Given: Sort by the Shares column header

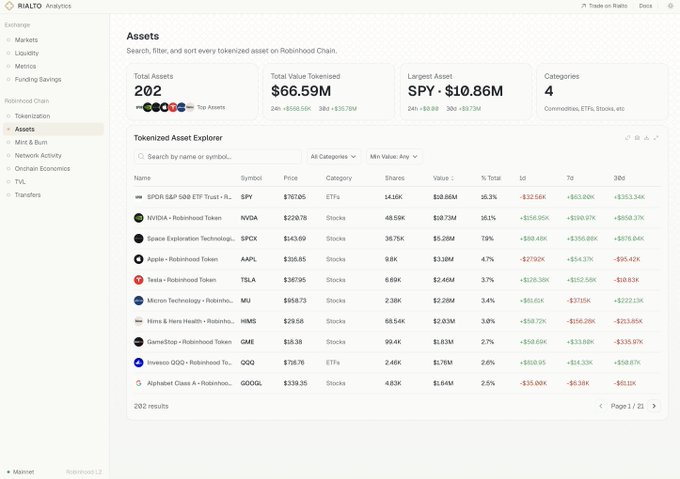Looking at the screenshot, I should point(395,178).
